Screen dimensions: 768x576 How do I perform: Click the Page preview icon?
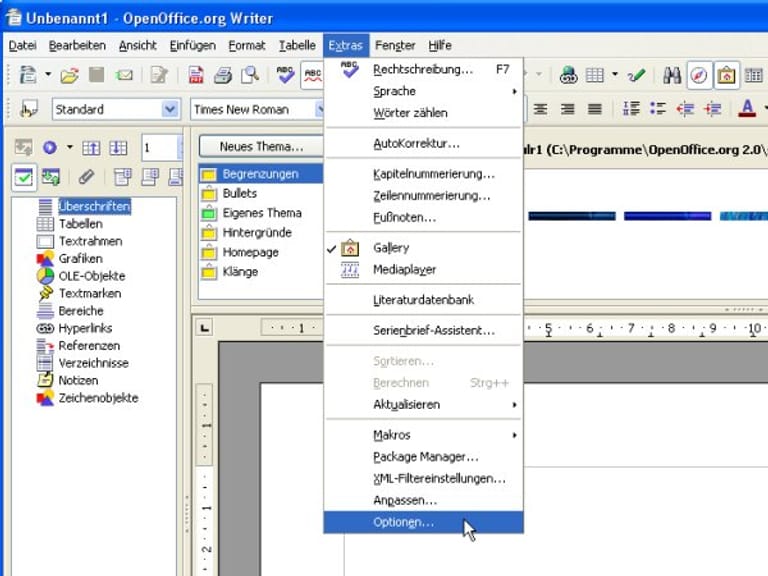coord(250,75)
